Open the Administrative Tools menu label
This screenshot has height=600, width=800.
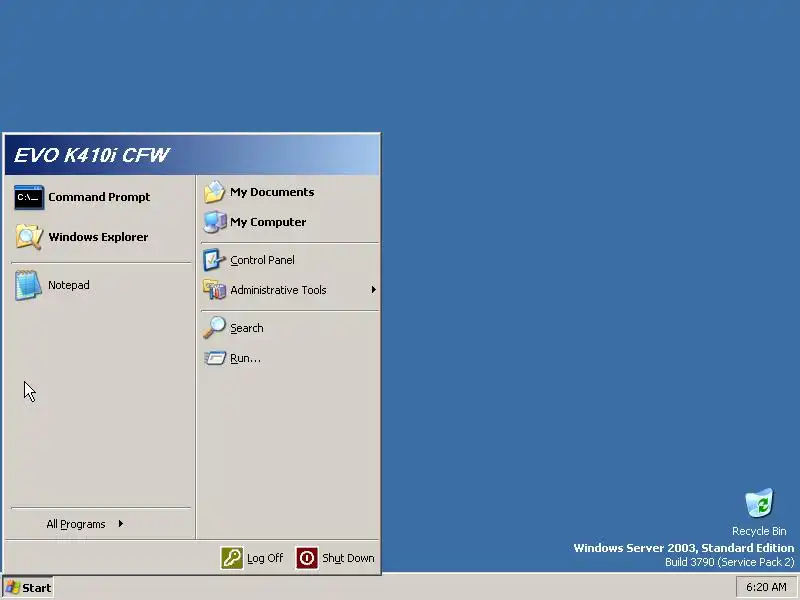278,290
